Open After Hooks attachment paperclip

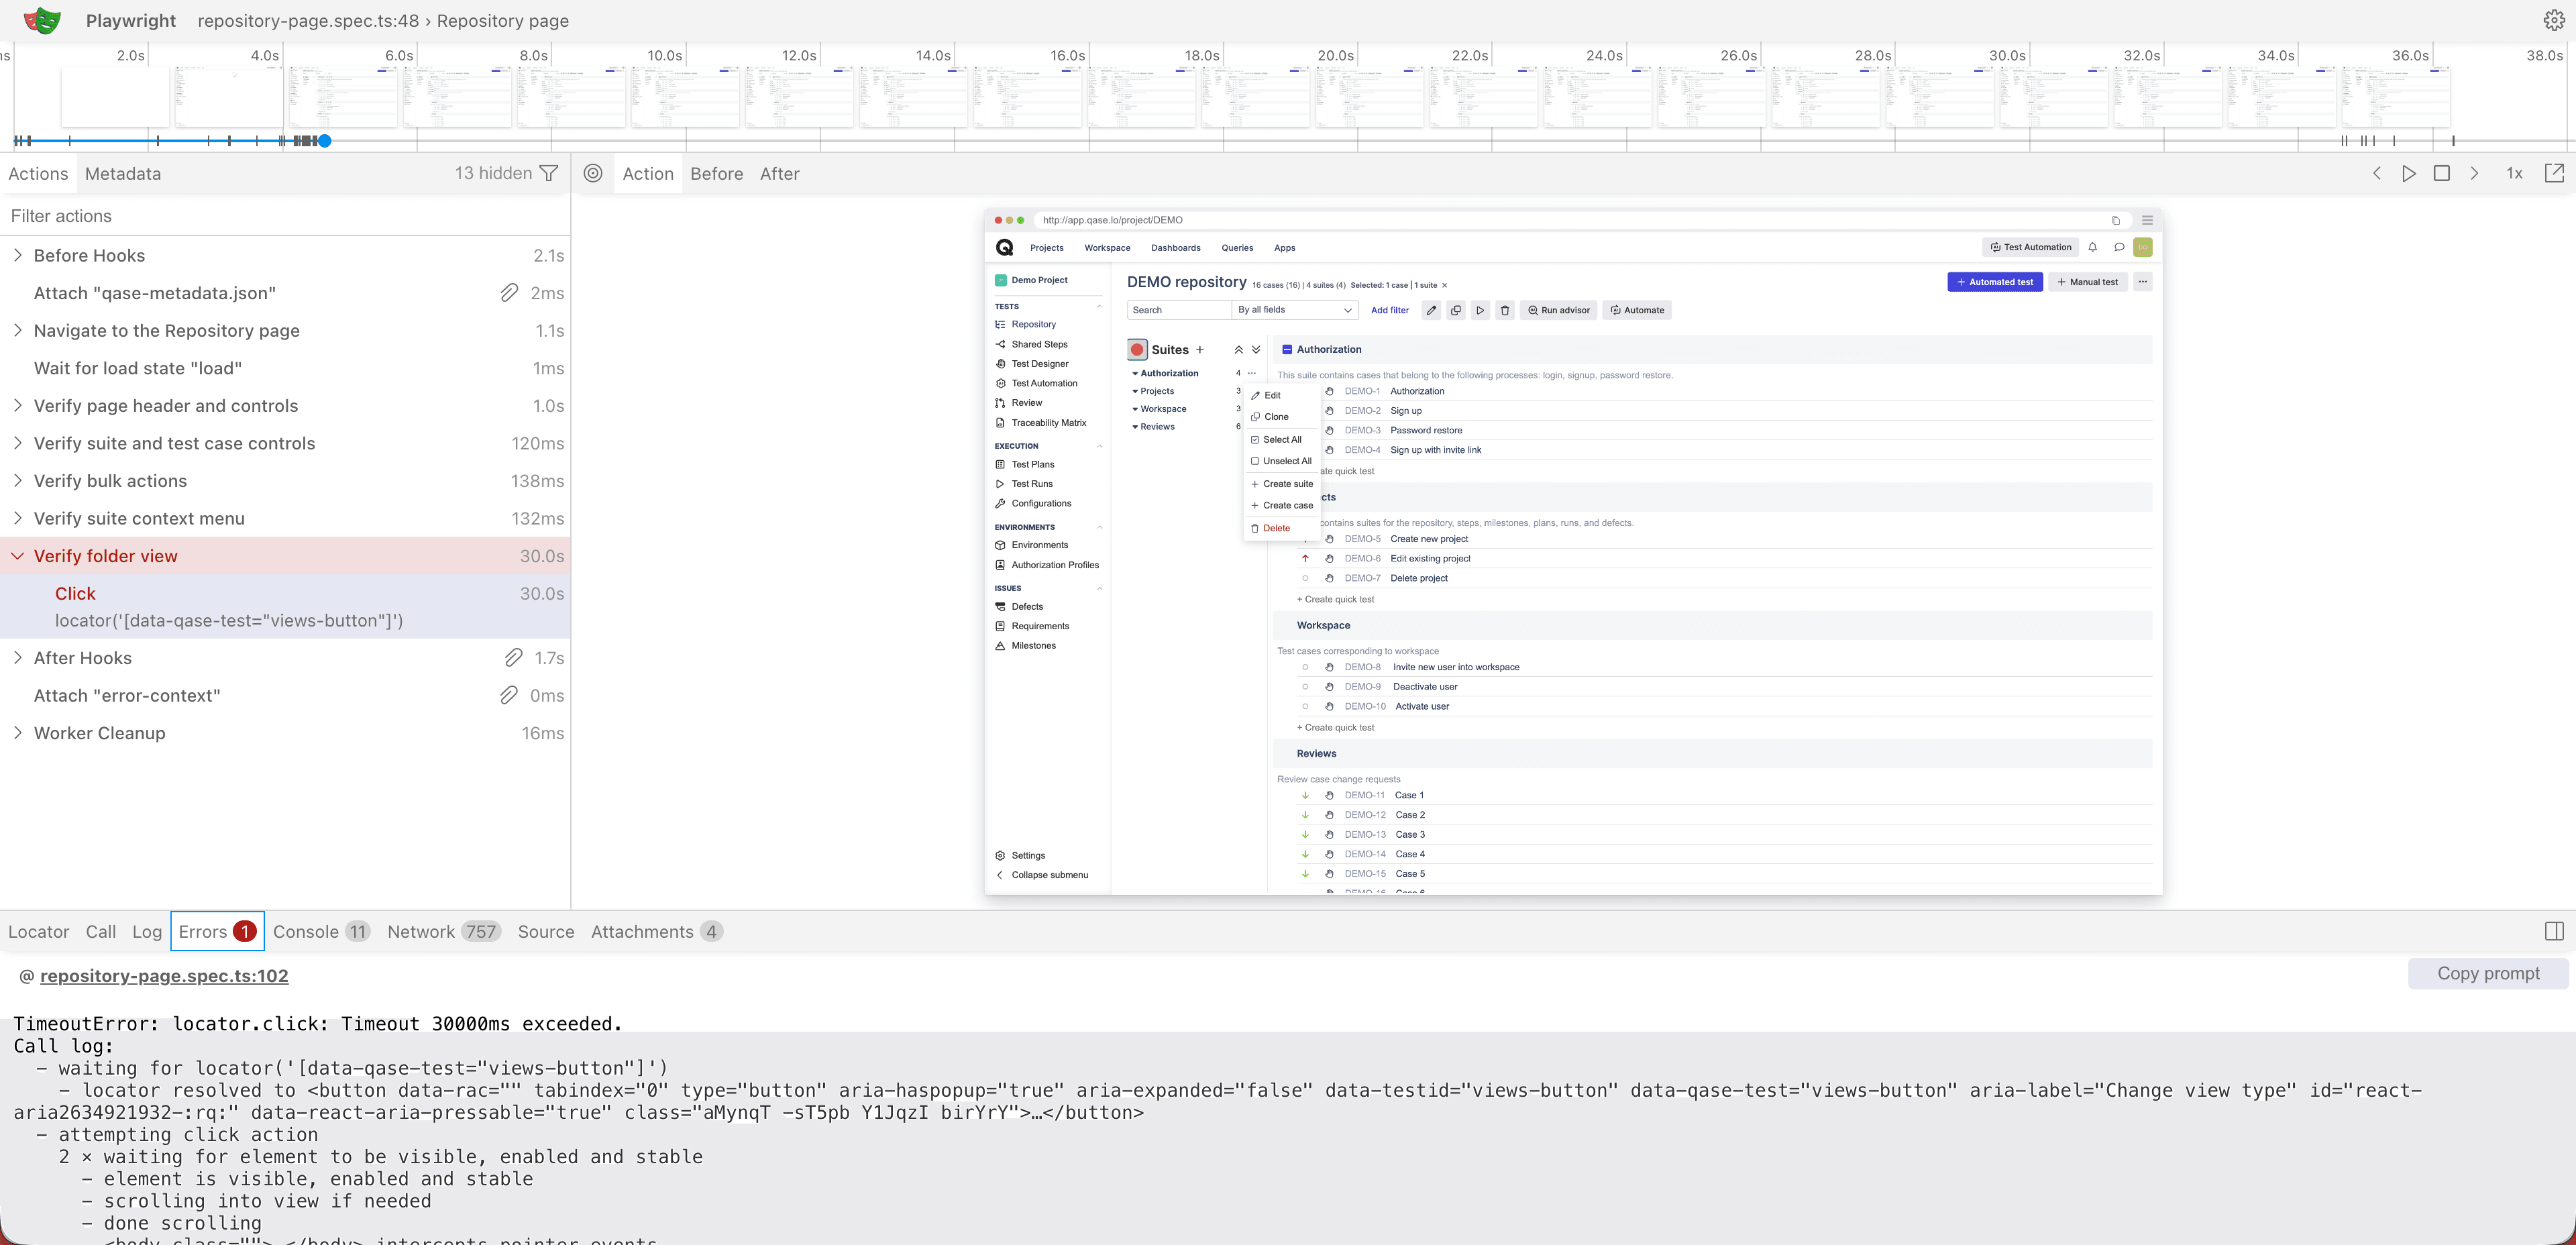pos(513,657)
